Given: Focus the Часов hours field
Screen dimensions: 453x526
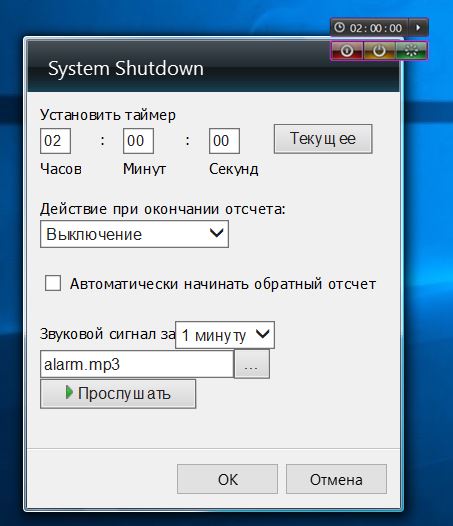Looking at the screenshot, I should pos(55,141).
